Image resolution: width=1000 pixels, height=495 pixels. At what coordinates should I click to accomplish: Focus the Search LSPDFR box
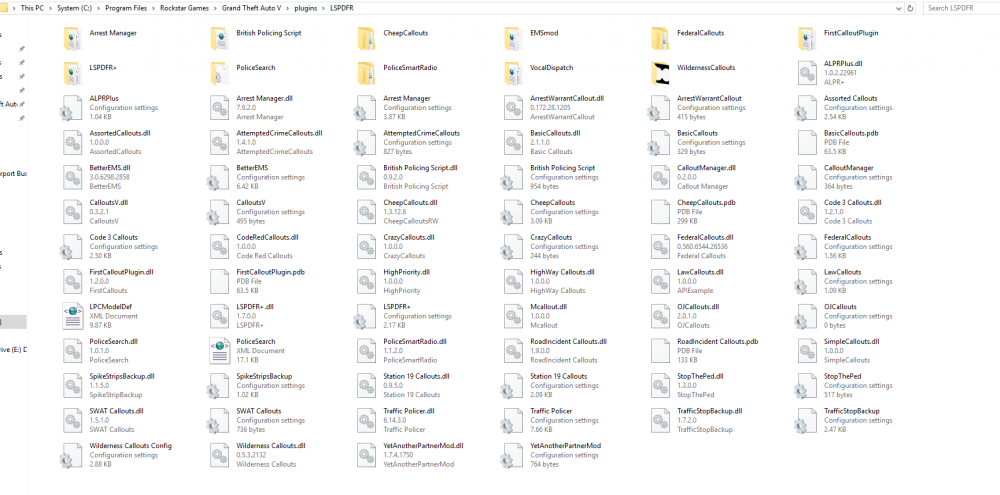tap(960, 8)
